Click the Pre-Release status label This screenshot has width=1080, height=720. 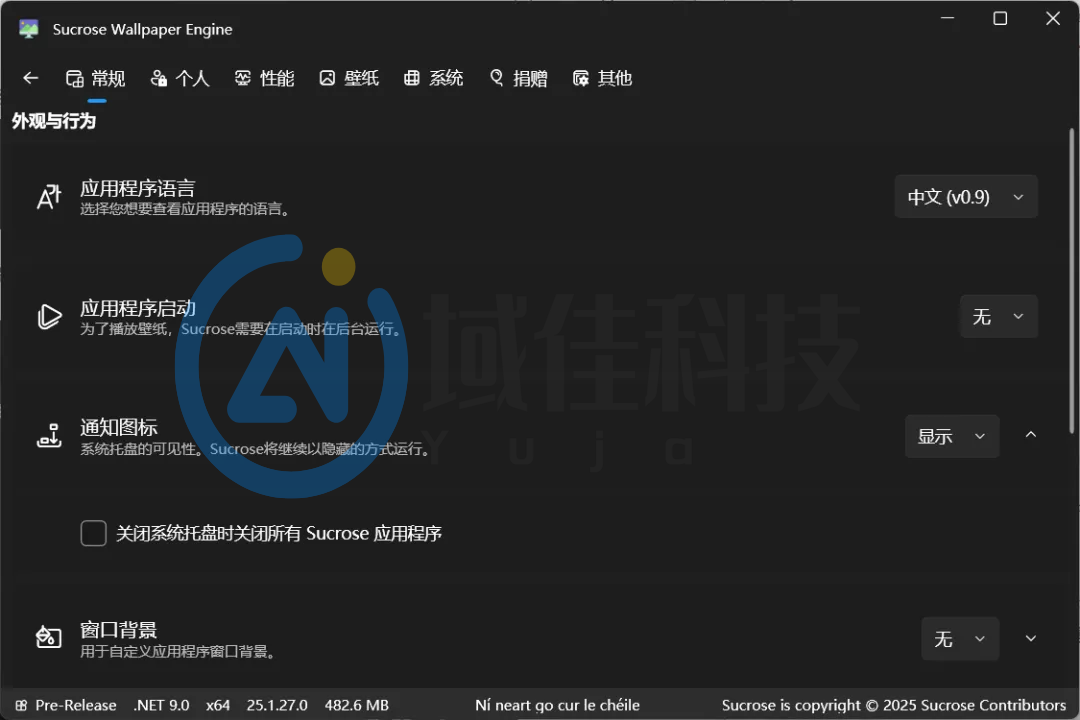[x=76, y=706]
